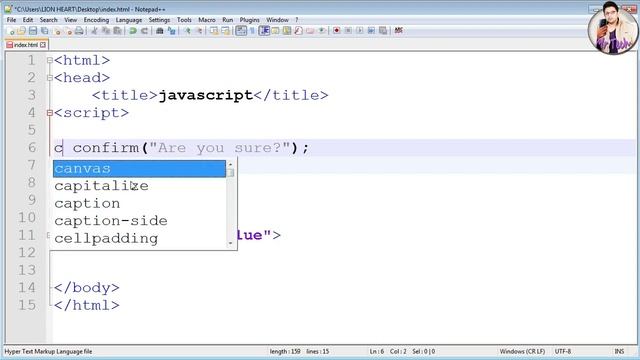Undo the last edit with green arrow

tap(133, 31)
